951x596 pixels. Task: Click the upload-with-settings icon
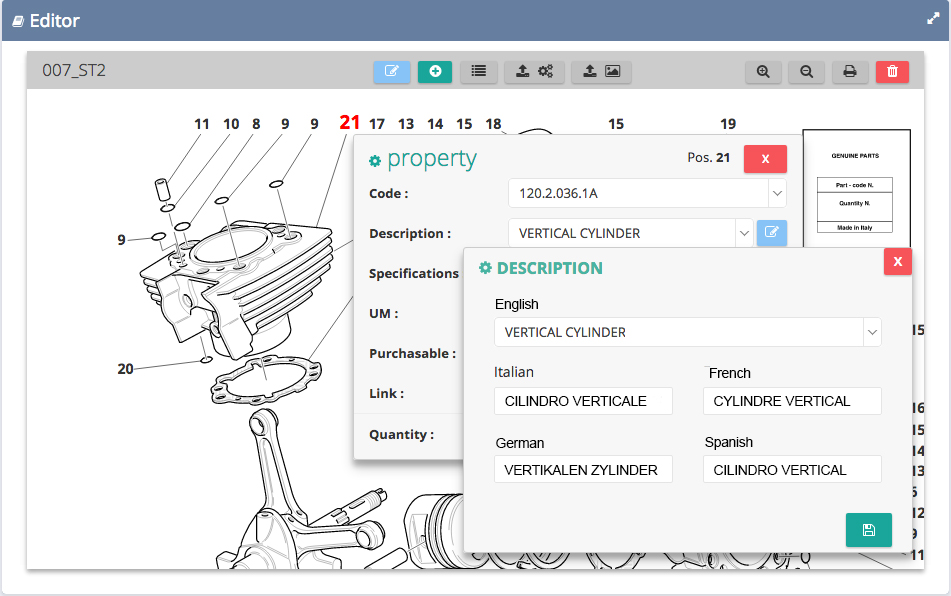pos(533,72)
